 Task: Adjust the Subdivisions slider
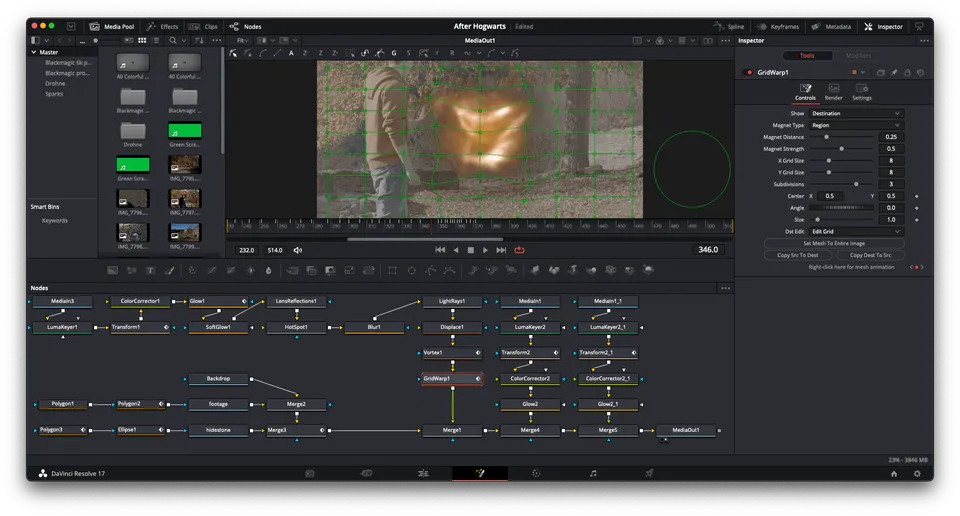point(842,184)
